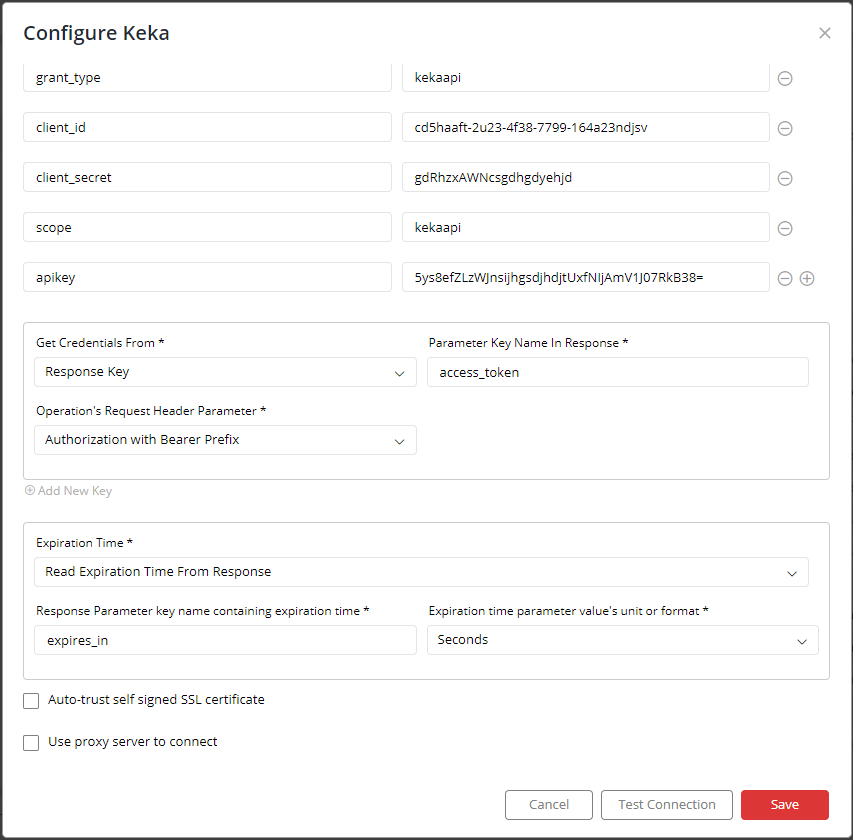Viewport: 853px width, 840px height.
Task: Edit the apikey key field
Action: coord(207,277)
